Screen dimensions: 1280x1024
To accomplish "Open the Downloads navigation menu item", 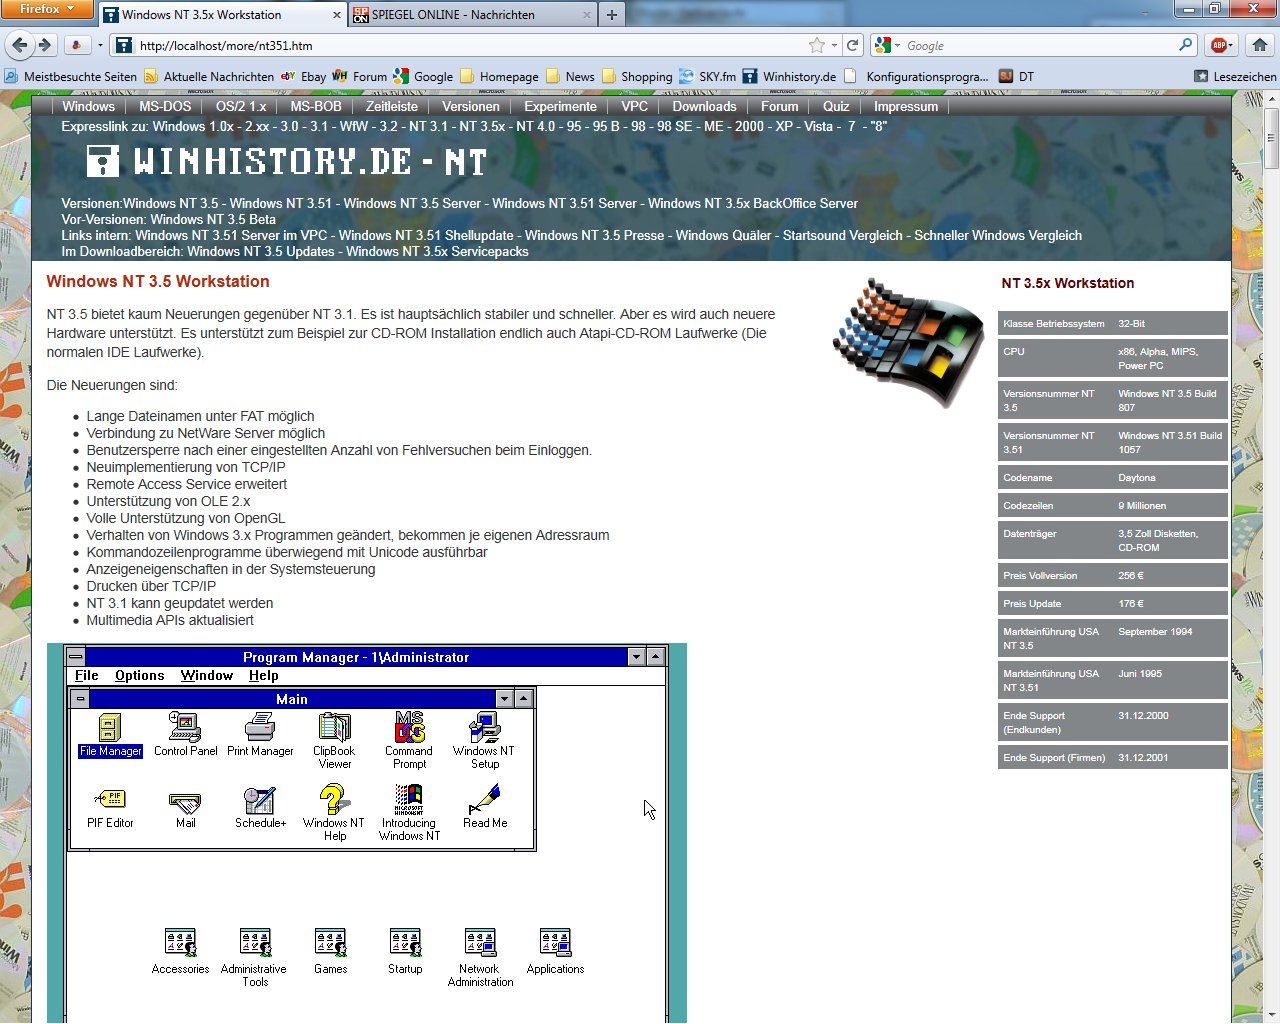I will (x=704, y=106).
